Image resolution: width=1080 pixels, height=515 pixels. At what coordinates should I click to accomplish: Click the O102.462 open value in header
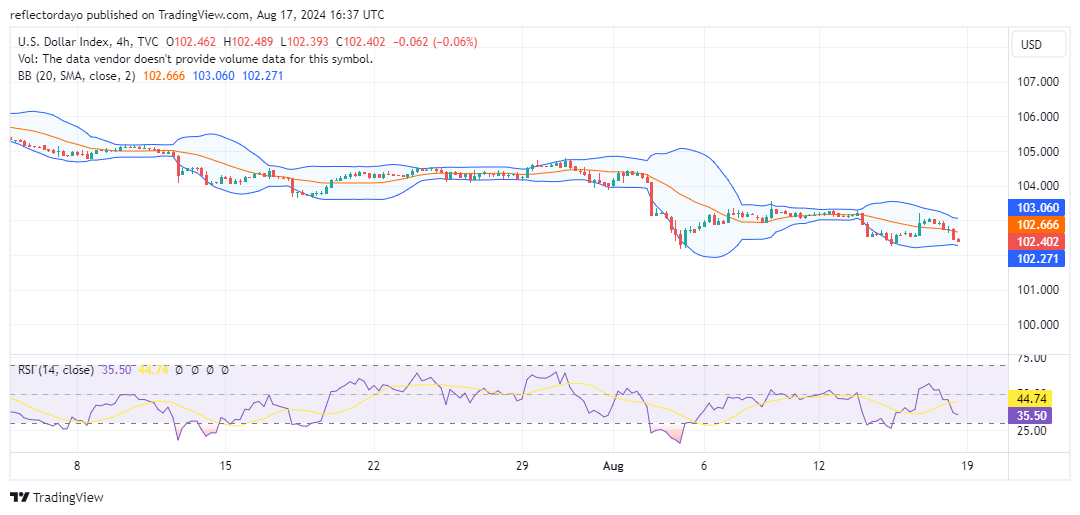click(191, 42)
